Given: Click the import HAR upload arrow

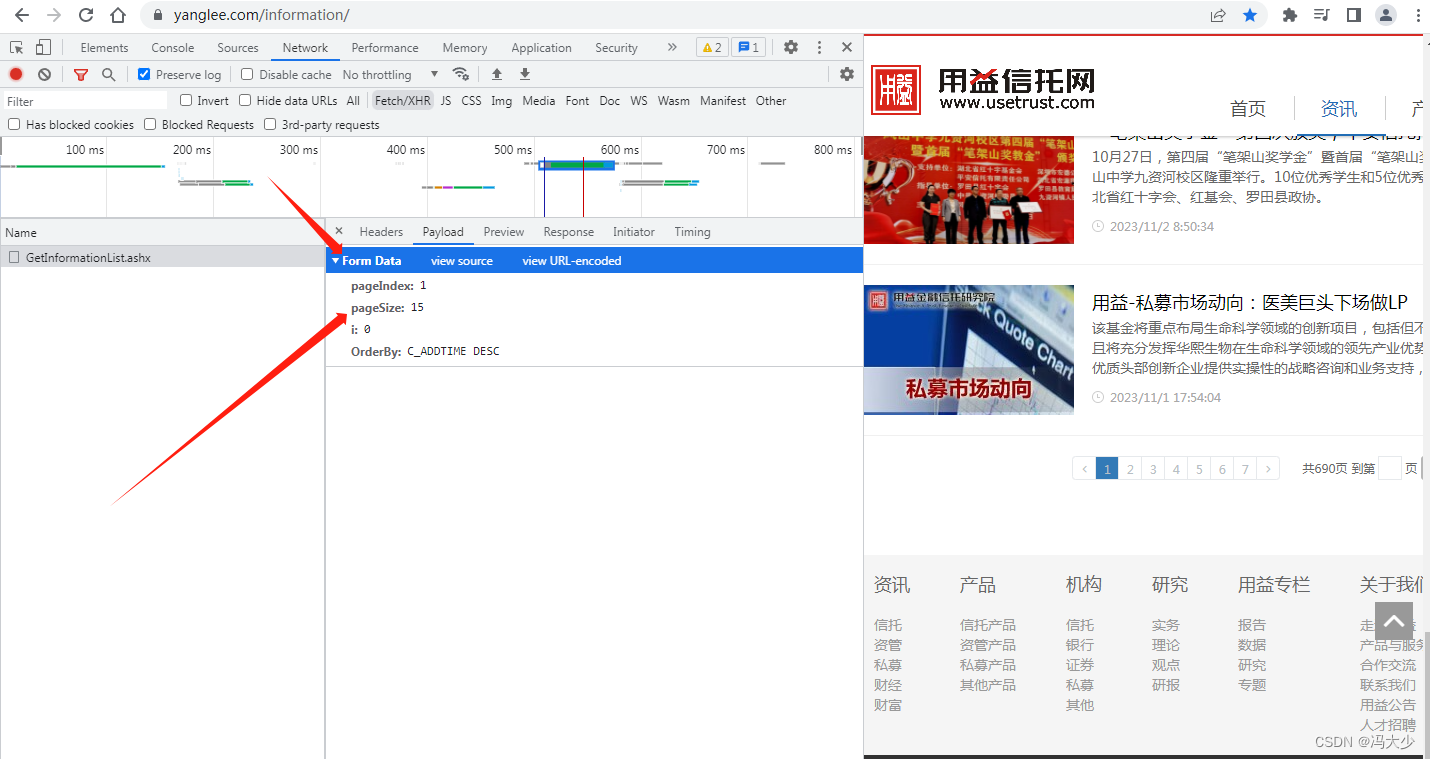Looking at the screenshot, I should (x=496, y=74).
